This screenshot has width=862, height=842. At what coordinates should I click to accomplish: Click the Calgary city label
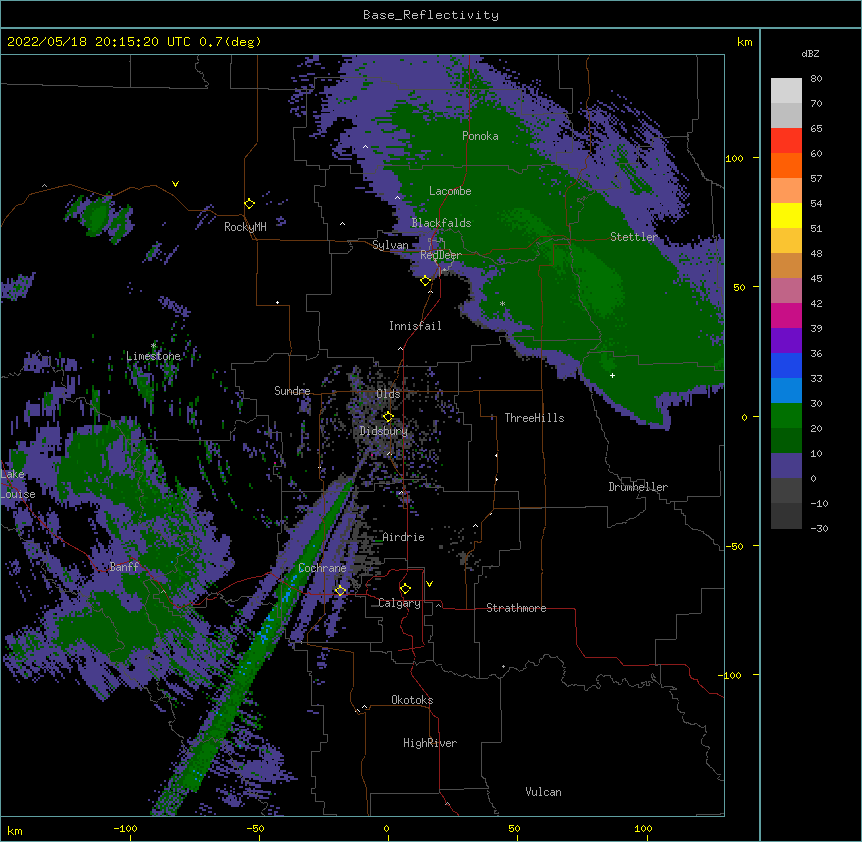tap(399, 603)
